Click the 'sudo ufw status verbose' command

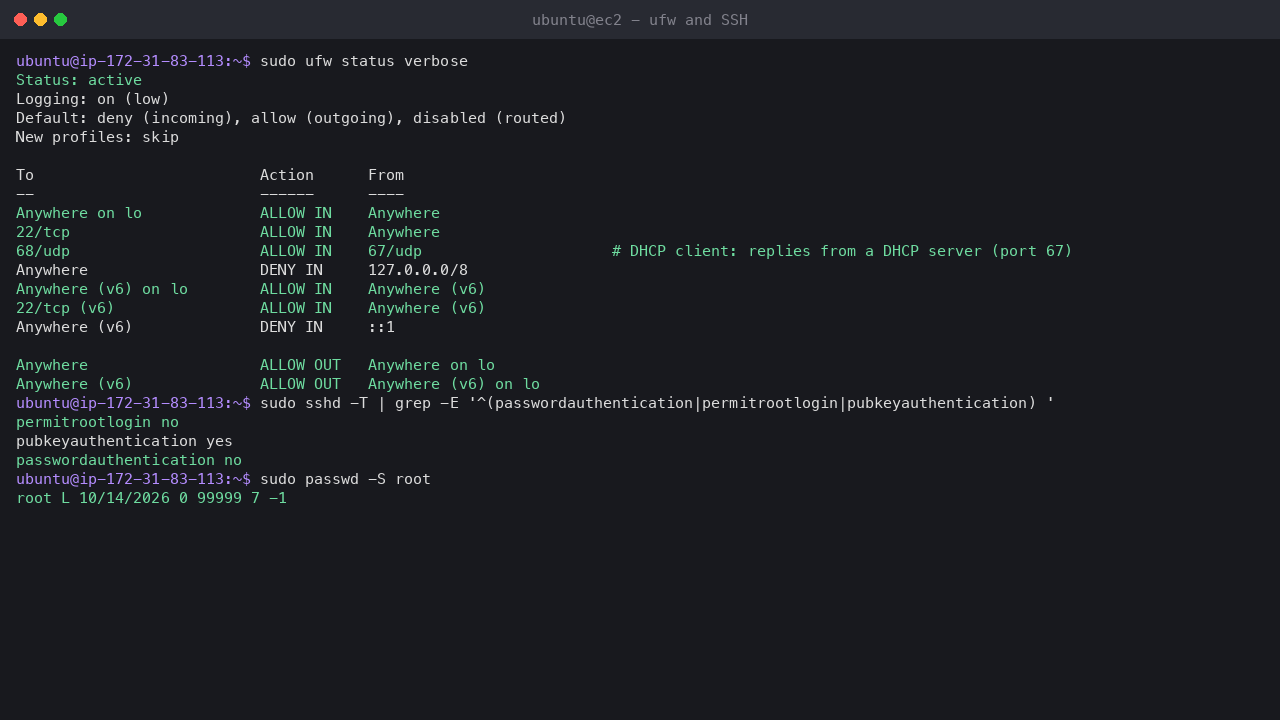(364, 61)
